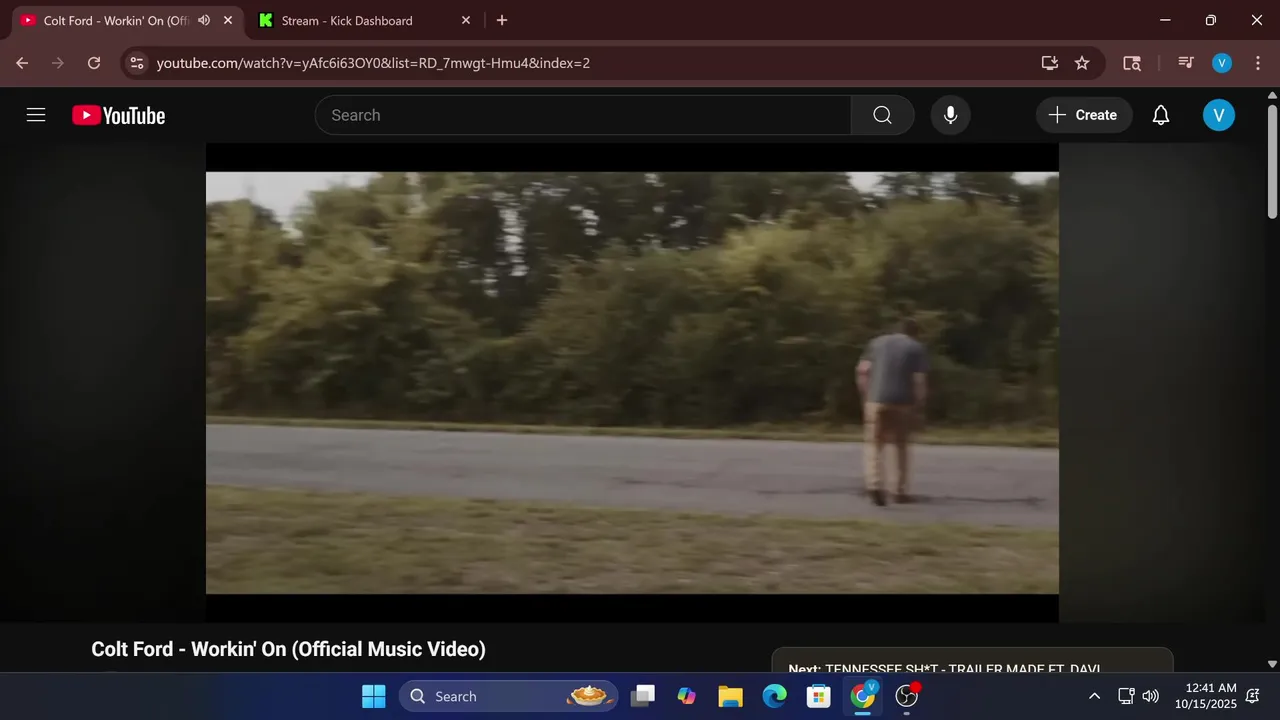This screenshot has width=1280, height=720.
Task: Bookmark this page with the star
Action: coord(1082,63)
